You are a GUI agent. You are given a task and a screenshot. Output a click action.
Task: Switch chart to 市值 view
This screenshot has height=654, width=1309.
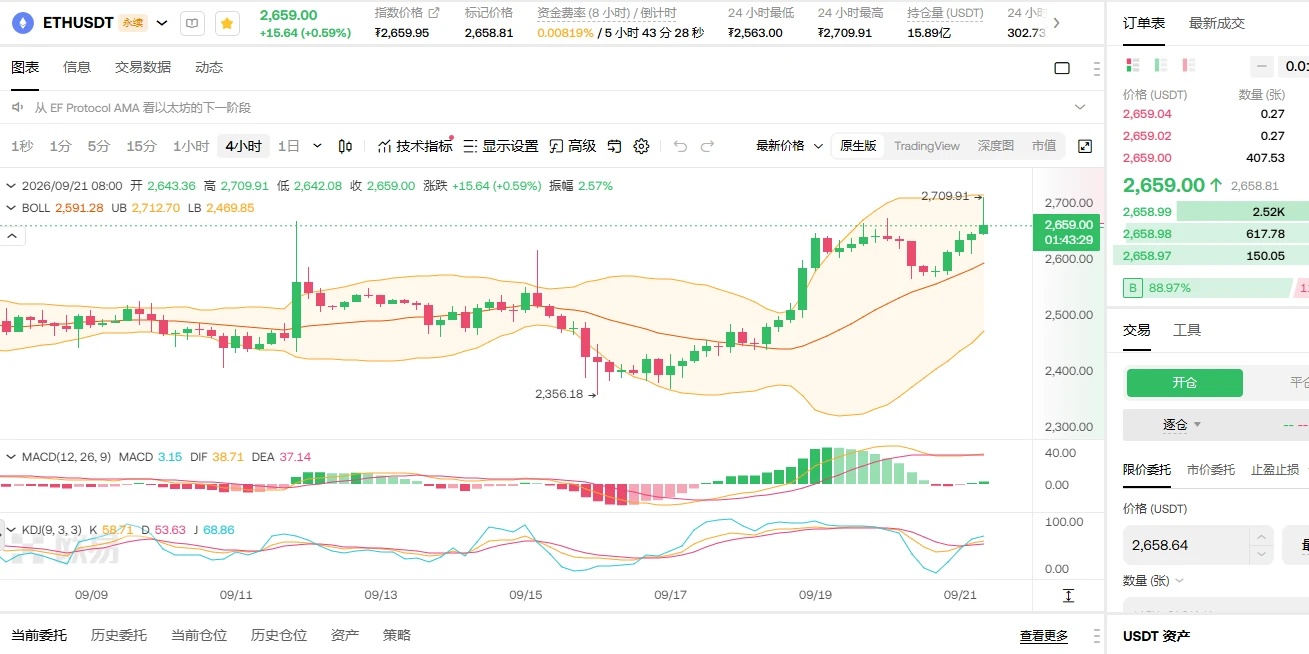click(x=1043, y=146)
